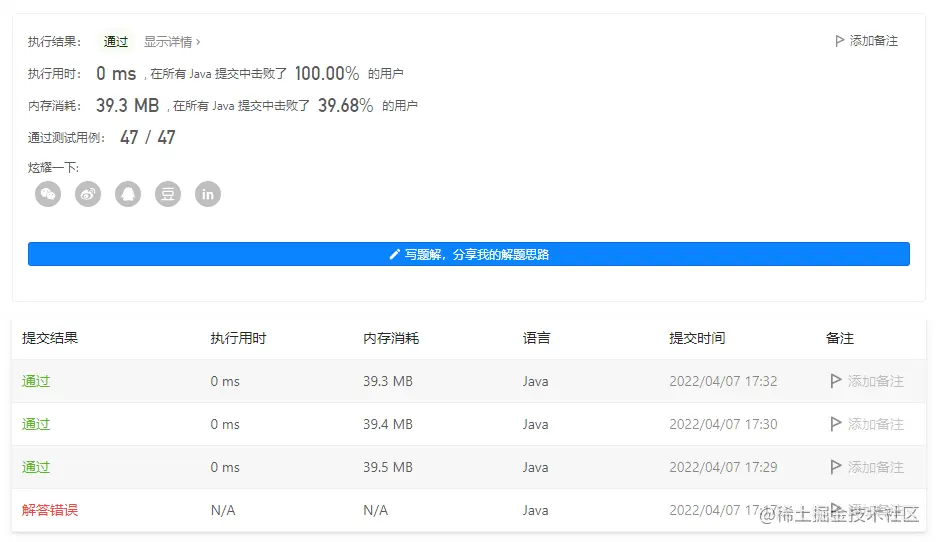Click 0 ms cell in 17:32 row
The width and height of the screenshot is (937, 542).
(x=225, y=381)
